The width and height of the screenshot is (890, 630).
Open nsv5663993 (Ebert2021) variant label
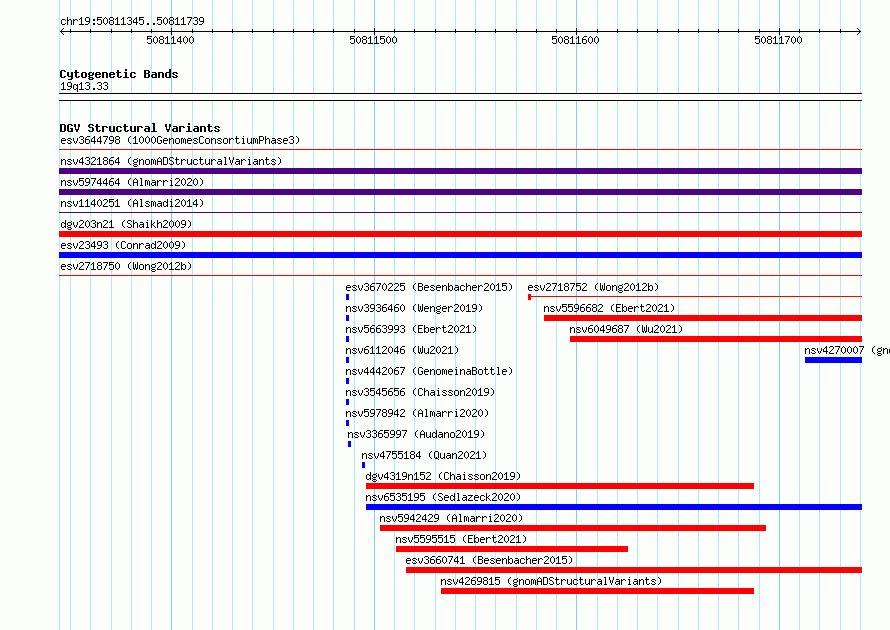(411, 329)
